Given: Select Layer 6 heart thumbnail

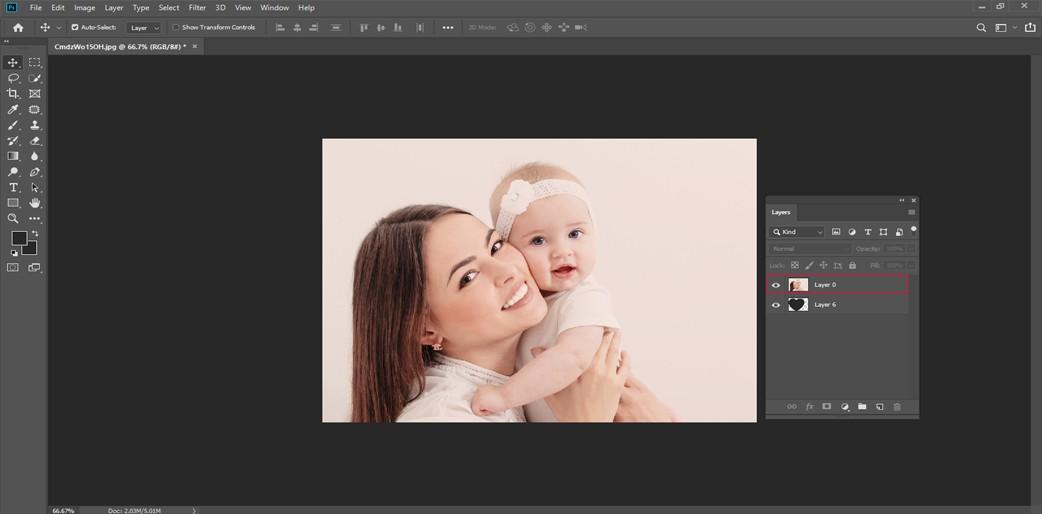Looking at the screenshot, I should pos(798,305).
